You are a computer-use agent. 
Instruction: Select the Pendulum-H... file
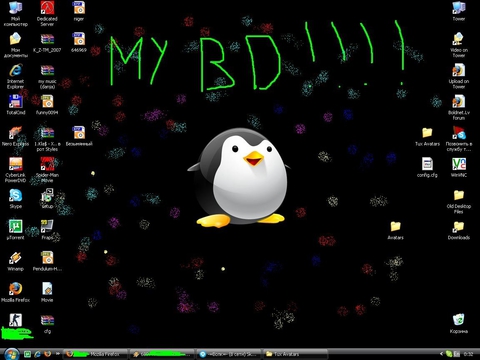(x=47, y=261)
